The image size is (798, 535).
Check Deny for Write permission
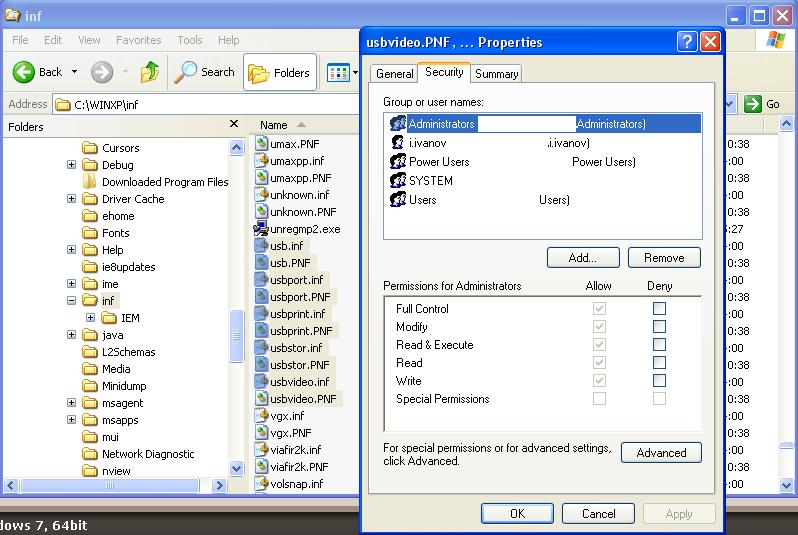(659, 381)
